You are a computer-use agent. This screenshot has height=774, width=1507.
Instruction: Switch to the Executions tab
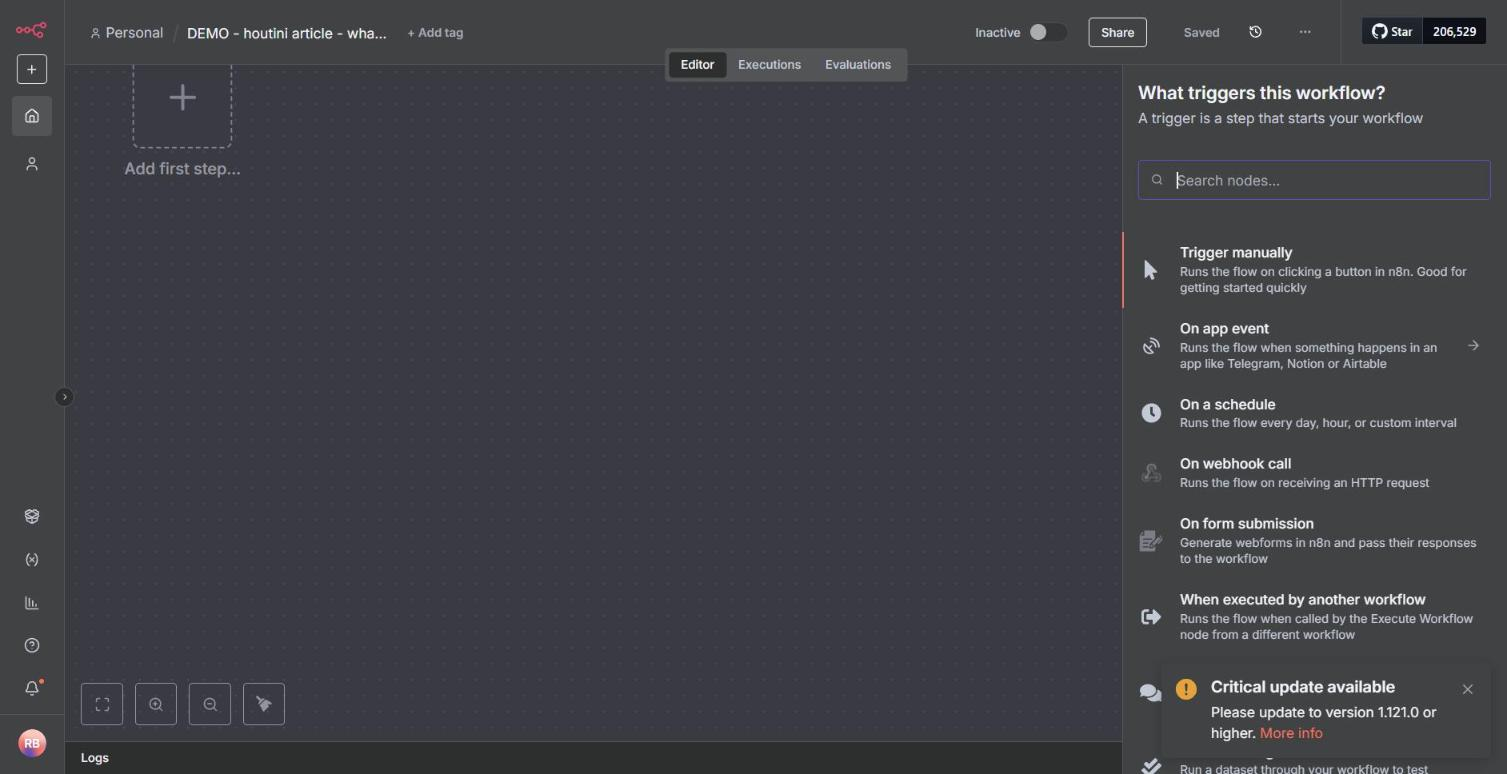point(769,65)
